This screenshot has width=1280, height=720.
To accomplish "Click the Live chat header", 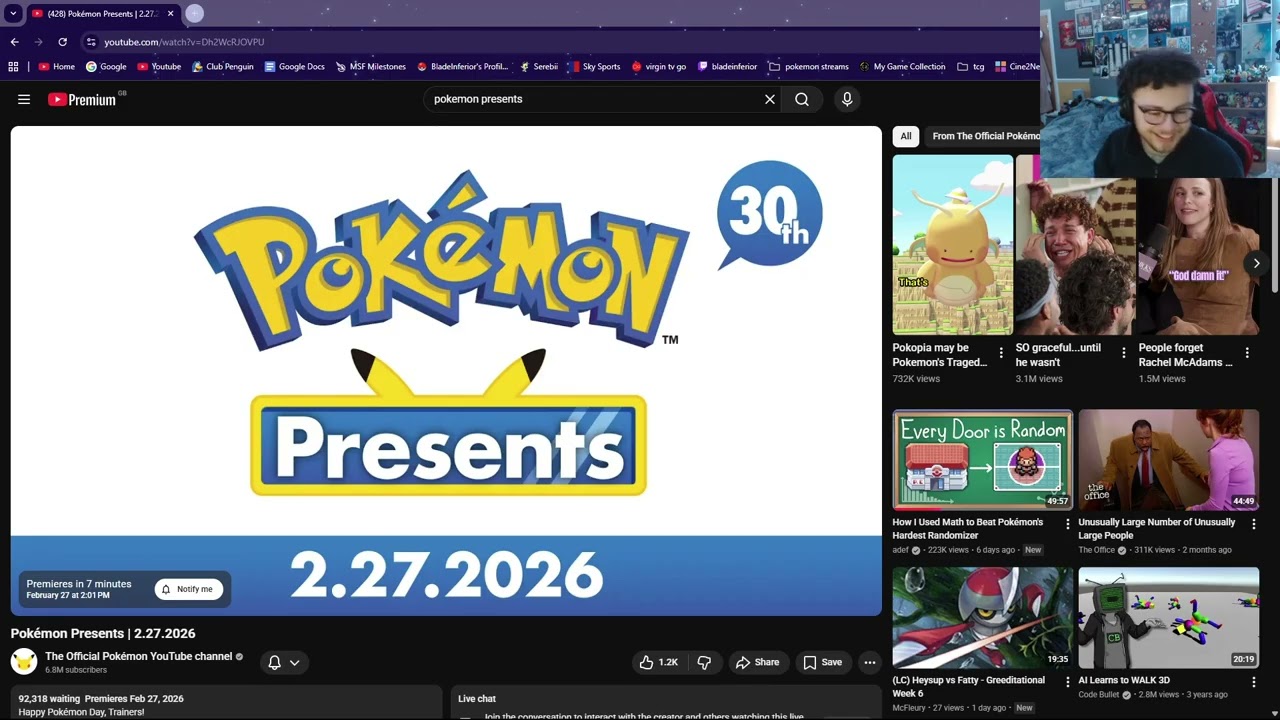I will [x=477, y=699].
